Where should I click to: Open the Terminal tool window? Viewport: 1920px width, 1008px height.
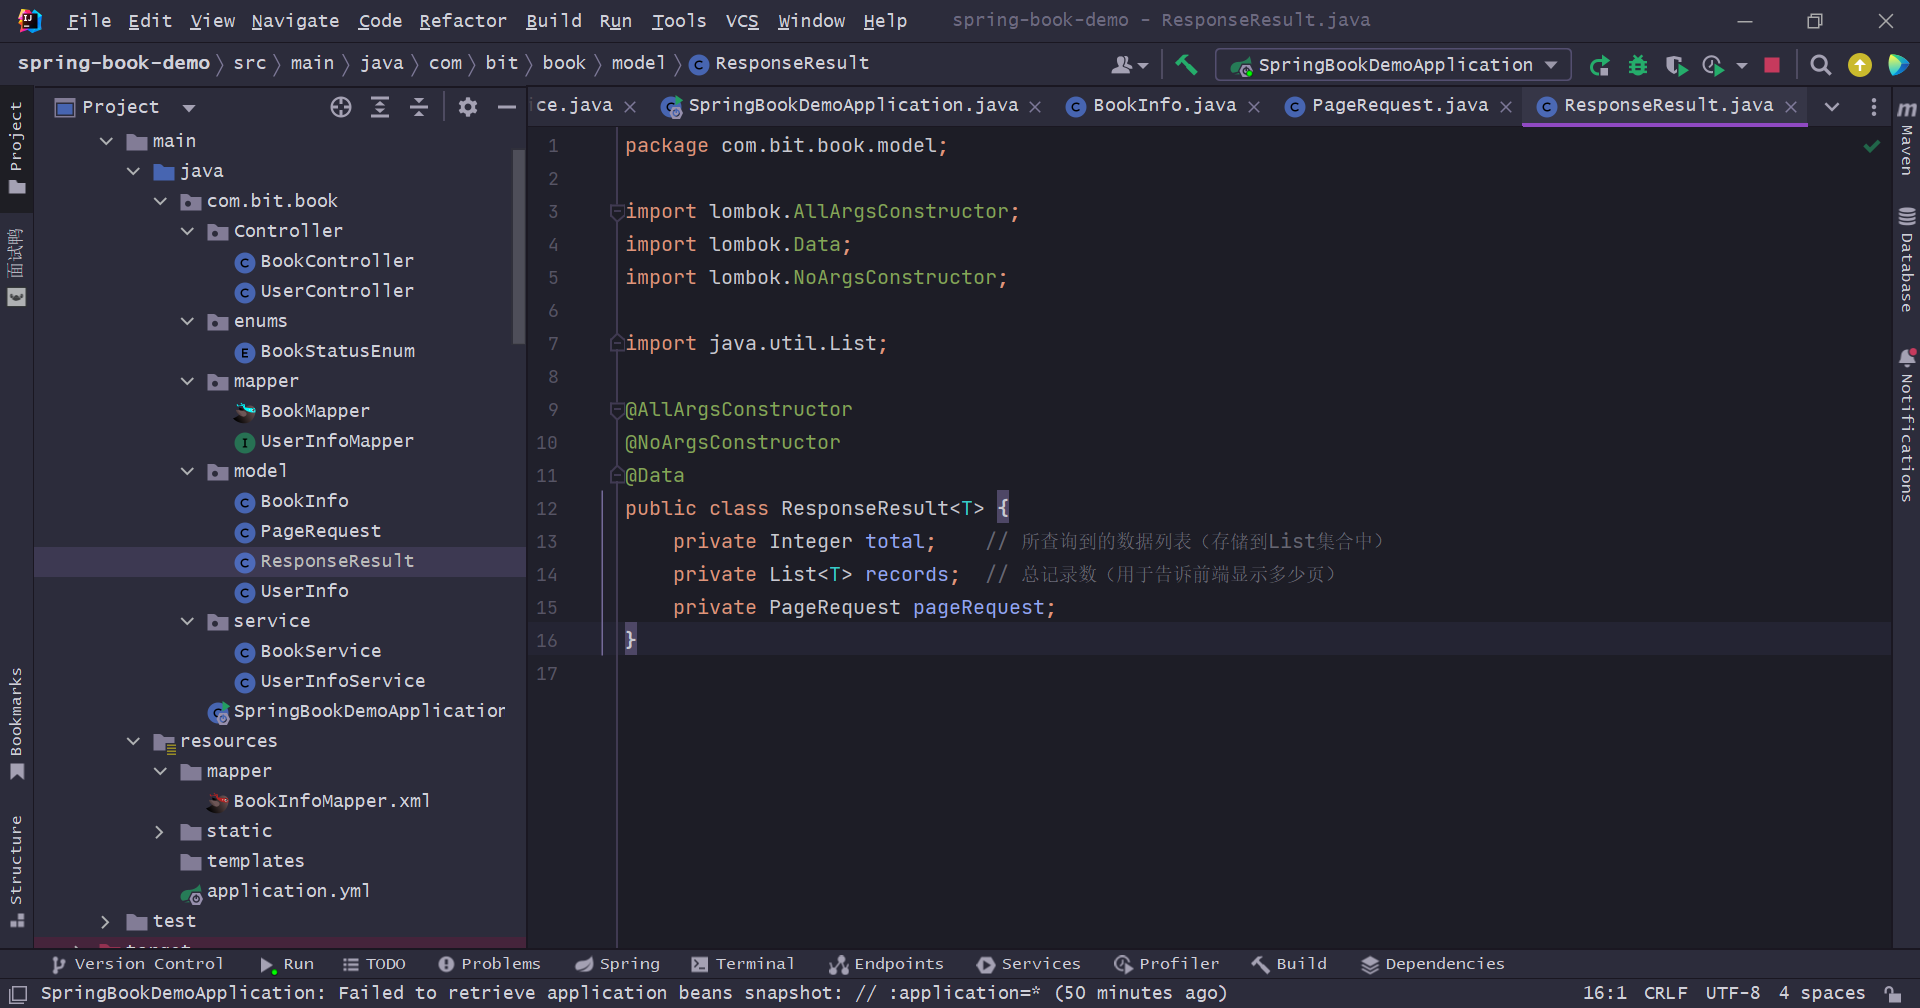pos(742,965)
